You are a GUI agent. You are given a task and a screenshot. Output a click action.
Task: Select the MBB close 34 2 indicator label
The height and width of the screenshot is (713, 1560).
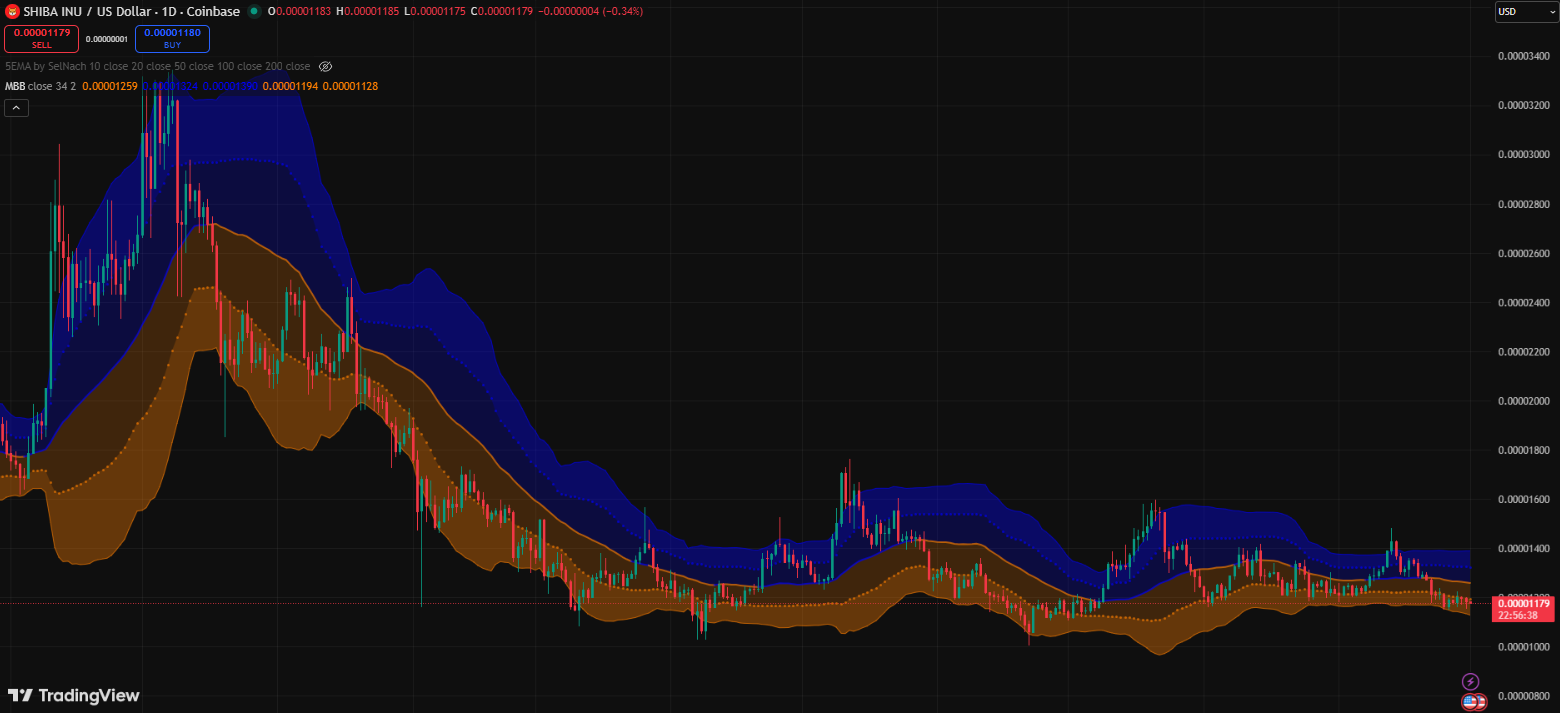[40, 86]
